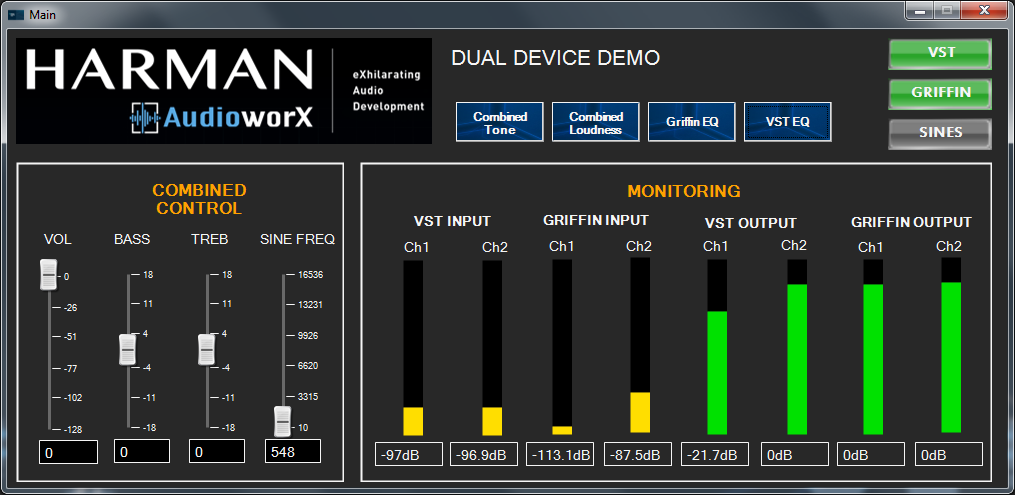The height and width of the screenshot is (495, 1015).
Task: Toggle the green VST source button
Action: (x=940, y=54)
